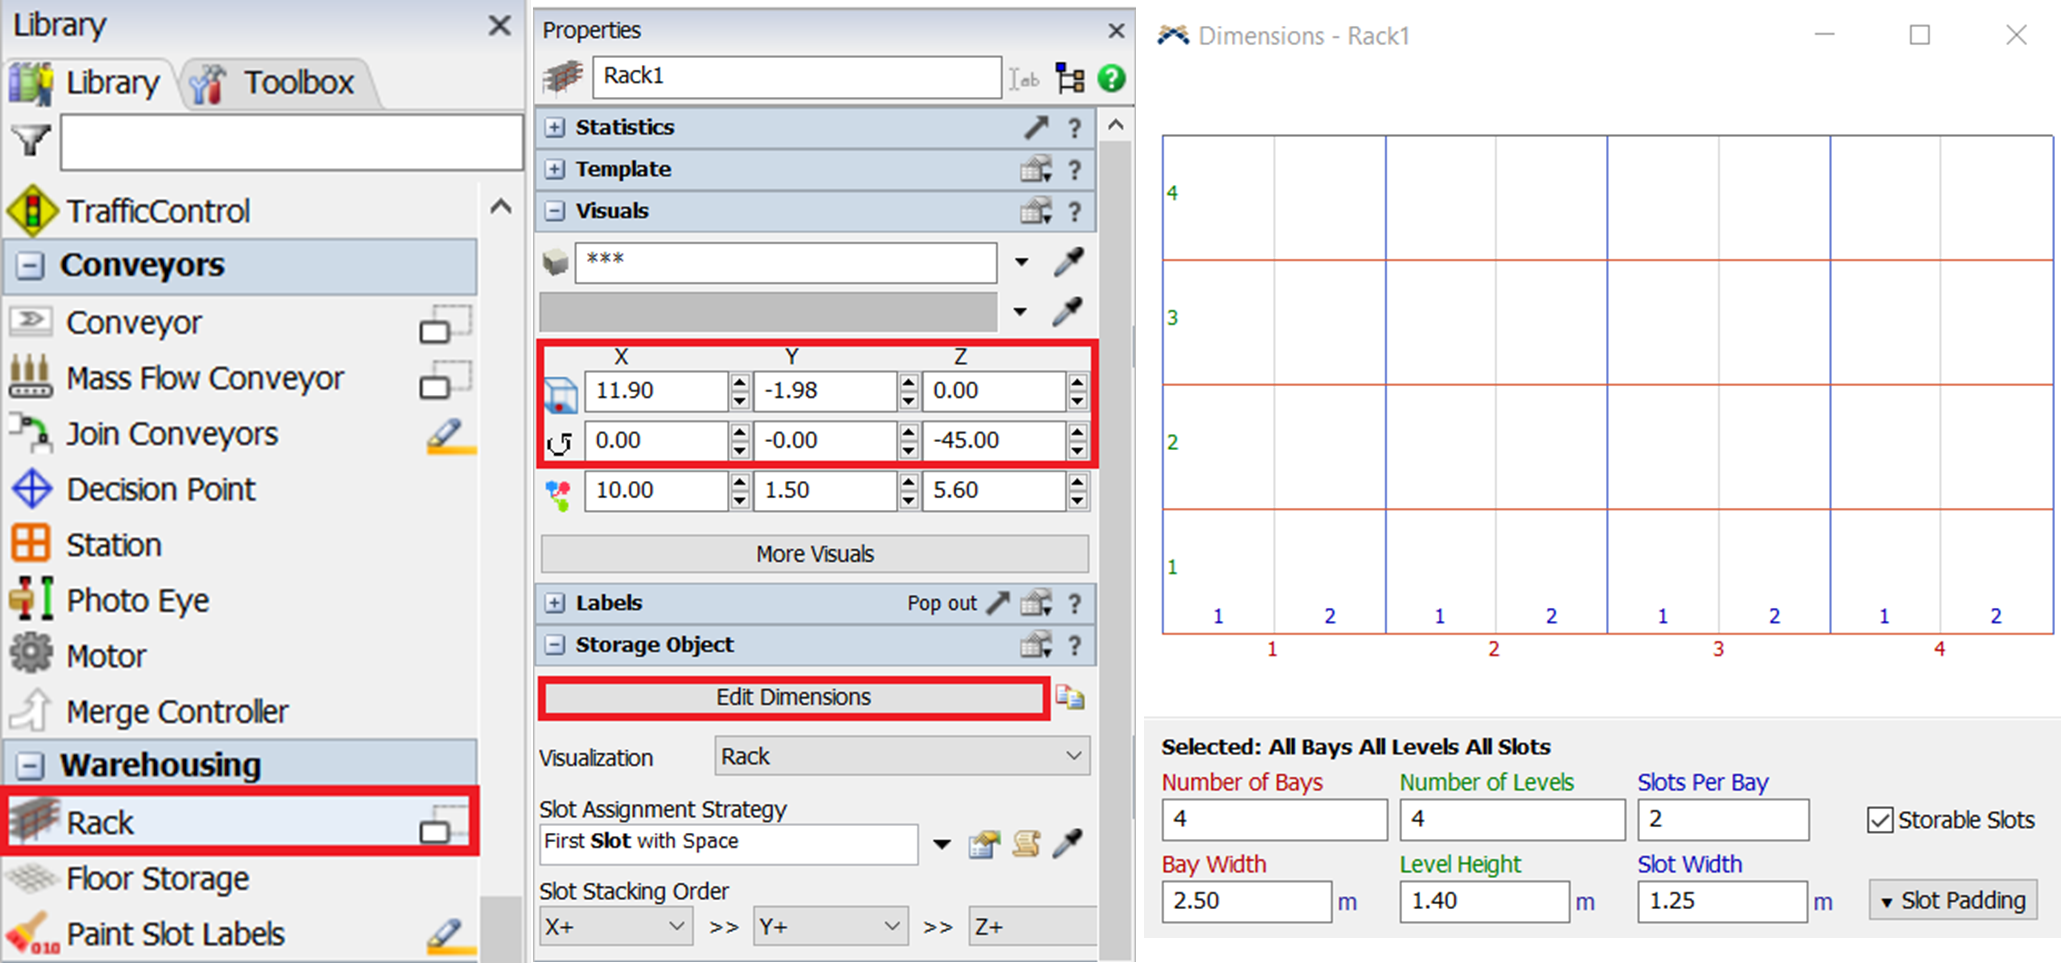Screen dimensions: 2061x963
Task: Open the X+ slot stacking order dropdown
Action: [x=615, y=927]
